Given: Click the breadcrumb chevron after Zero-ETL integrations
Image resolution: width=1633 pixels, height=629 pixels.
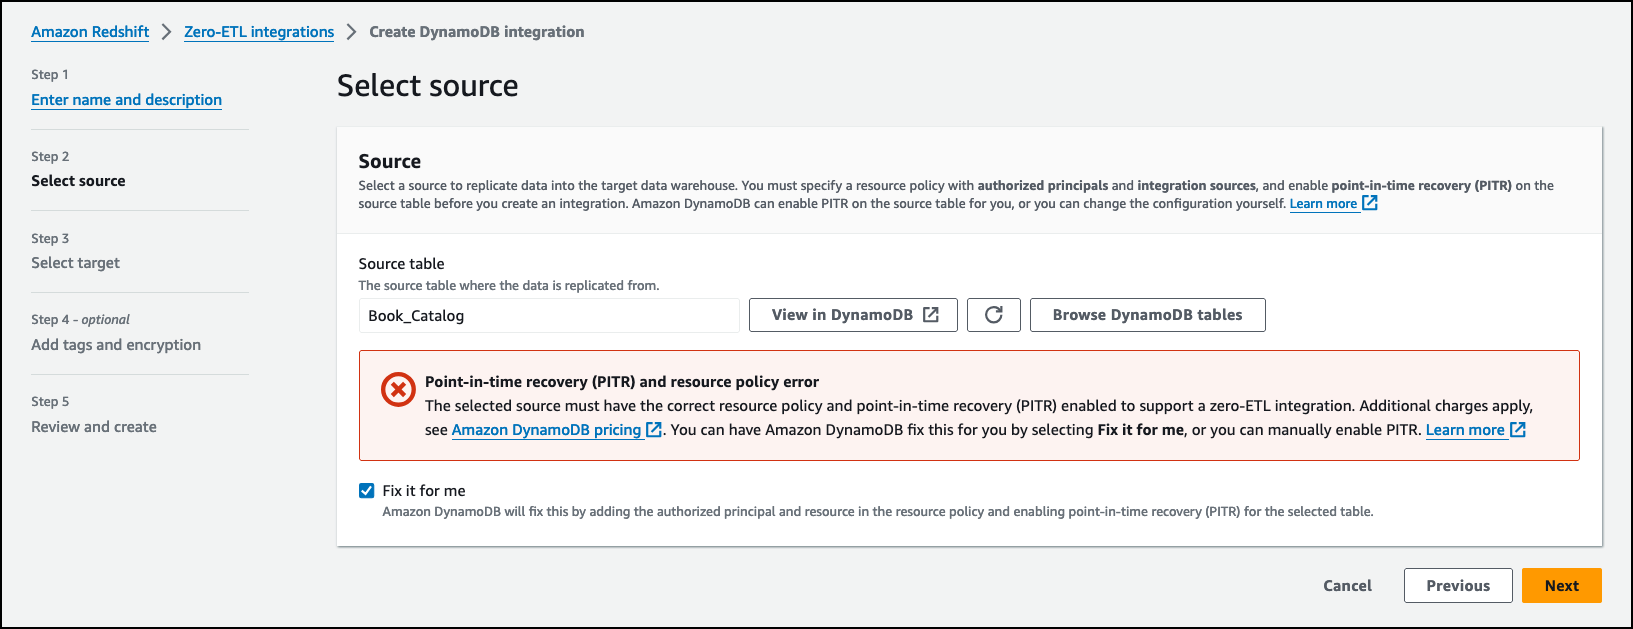Looking at the screenshot, I should coord(352,32).
